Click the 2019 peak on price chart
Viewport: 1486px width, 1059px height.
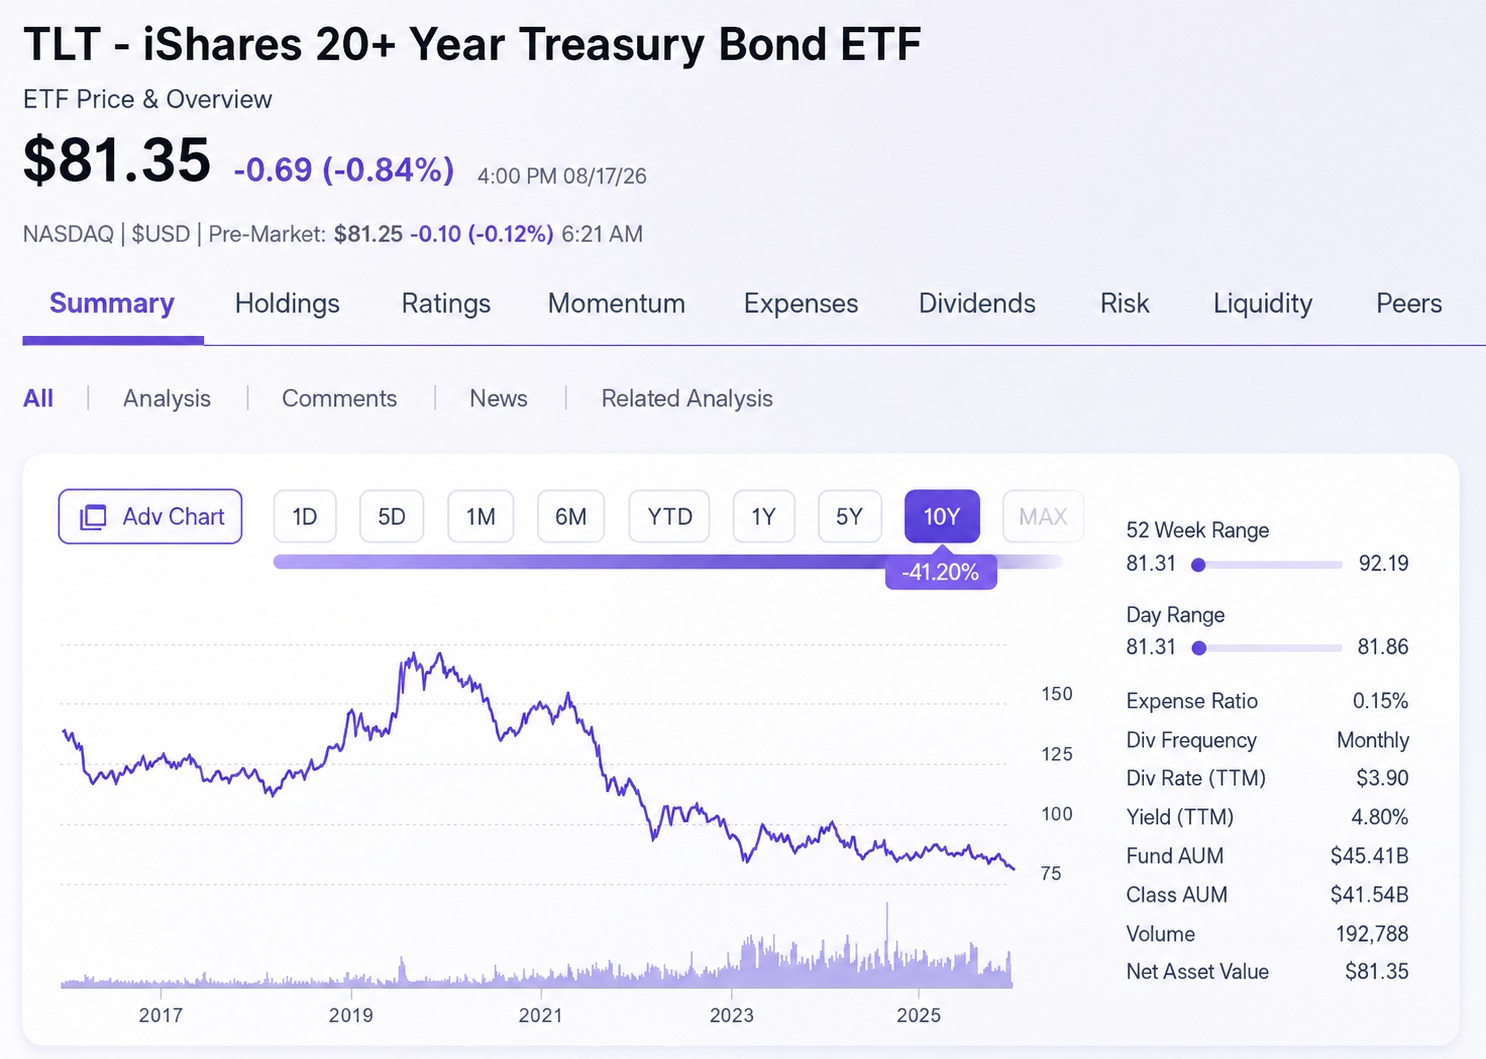click(x=412, y=655)
